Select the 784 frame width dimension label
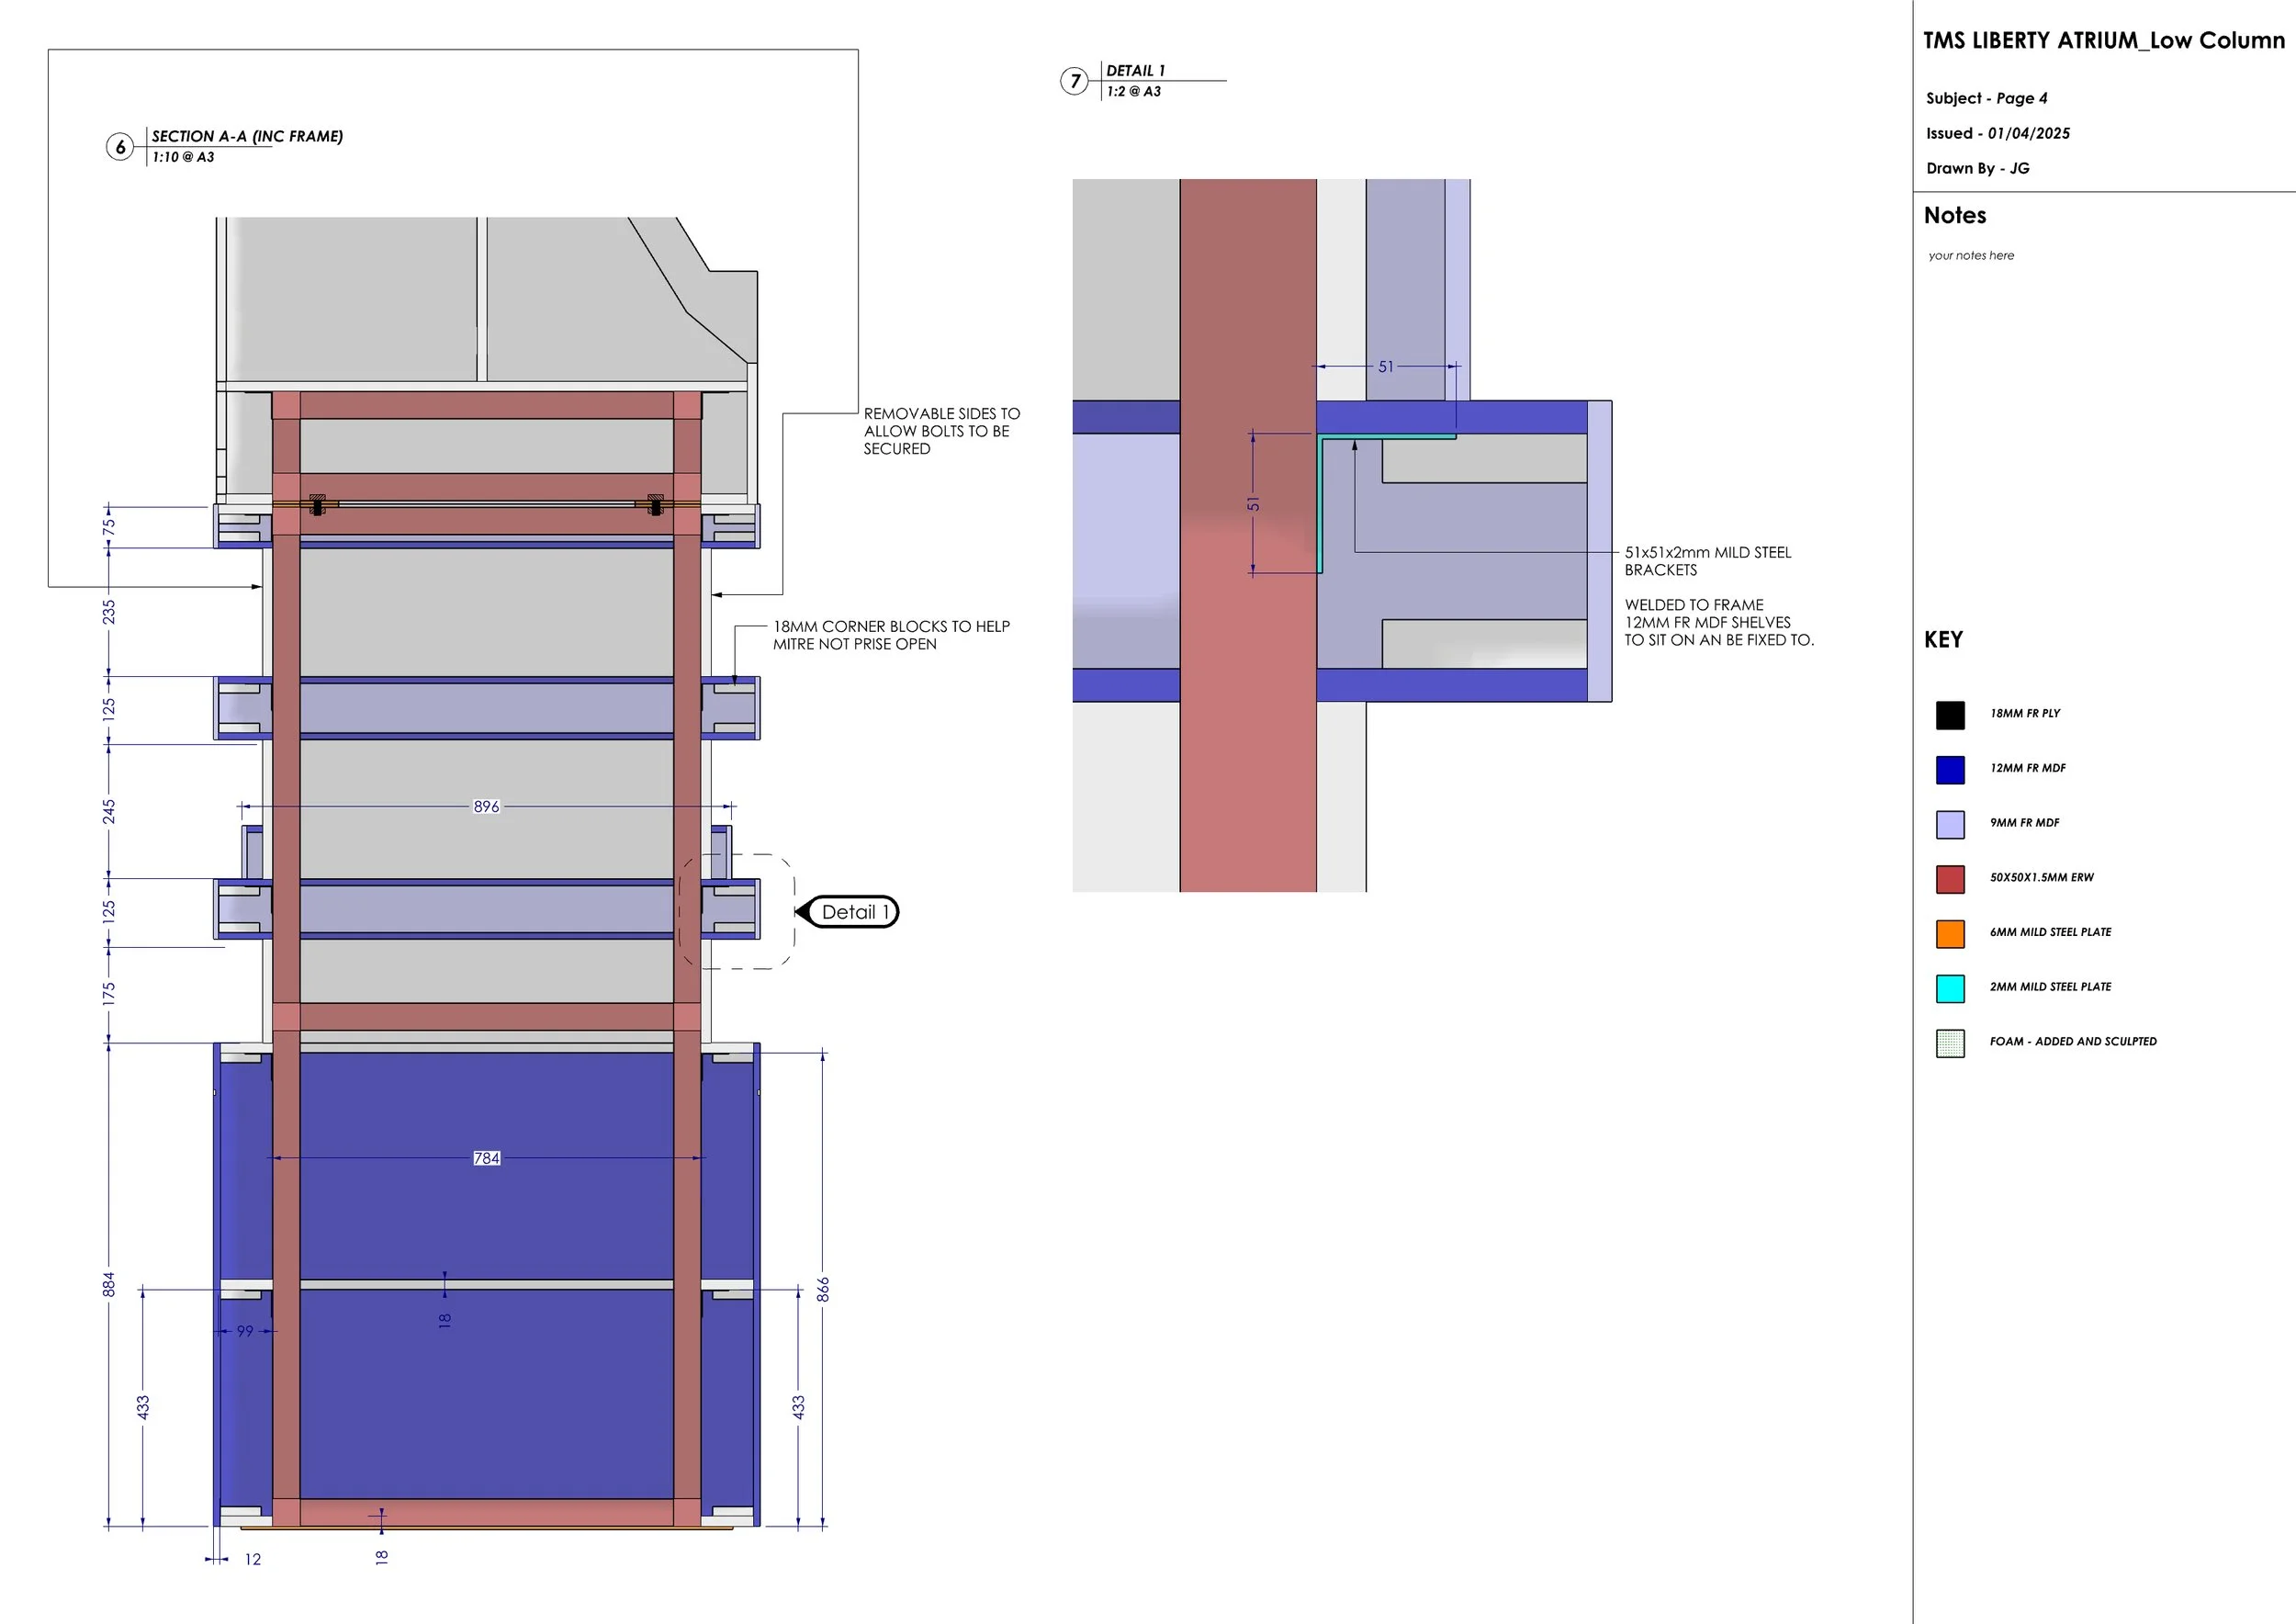2296x1624 pixels. 486,1158
